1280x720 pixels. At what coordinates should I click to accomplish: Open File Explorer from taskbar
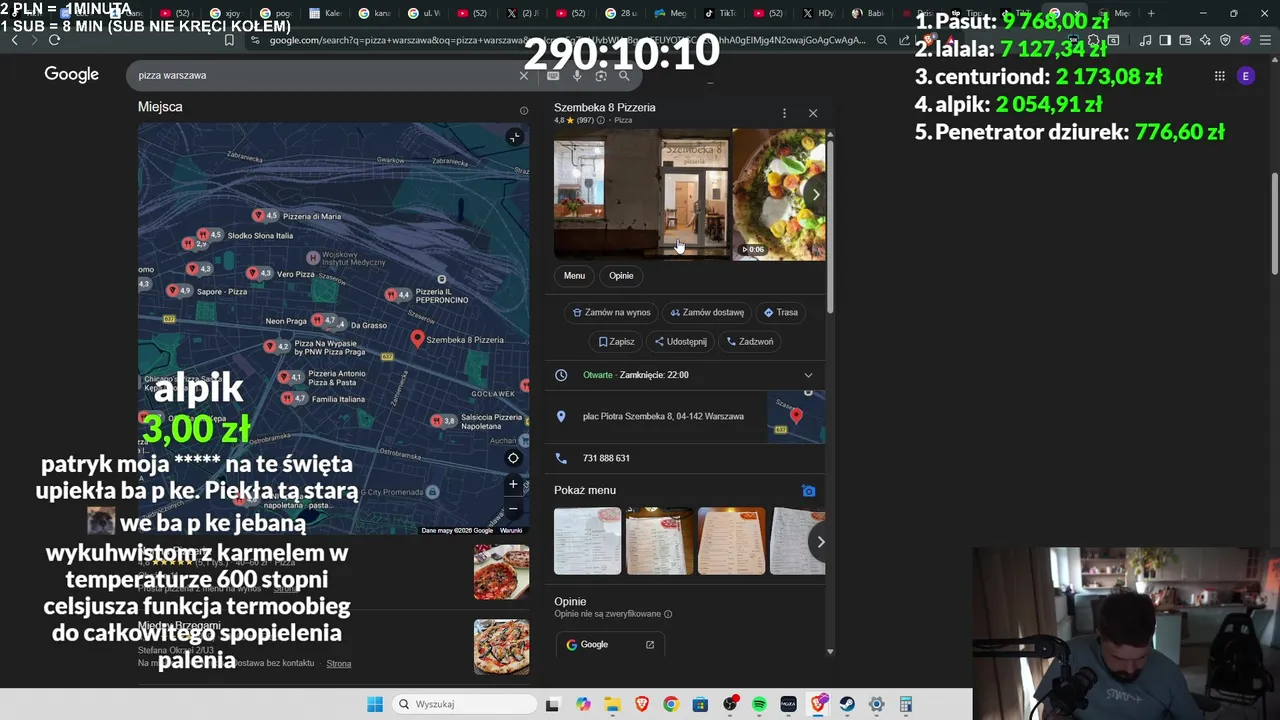[x=612, y=704]
